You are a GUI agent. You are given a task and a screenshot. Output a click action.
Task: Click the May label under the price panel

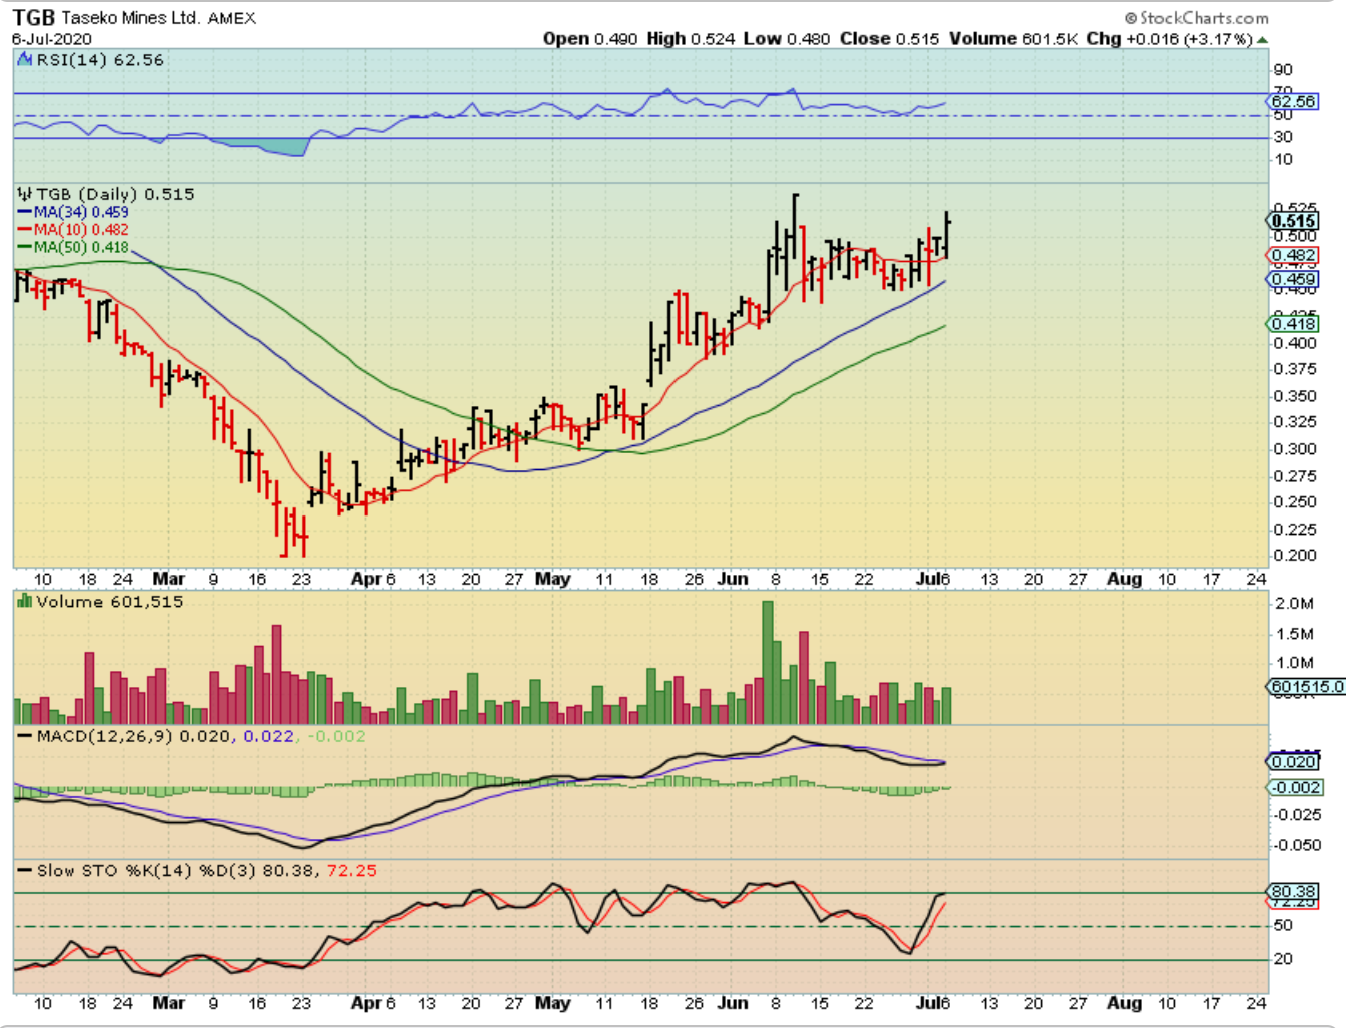[x=553, y=579]
